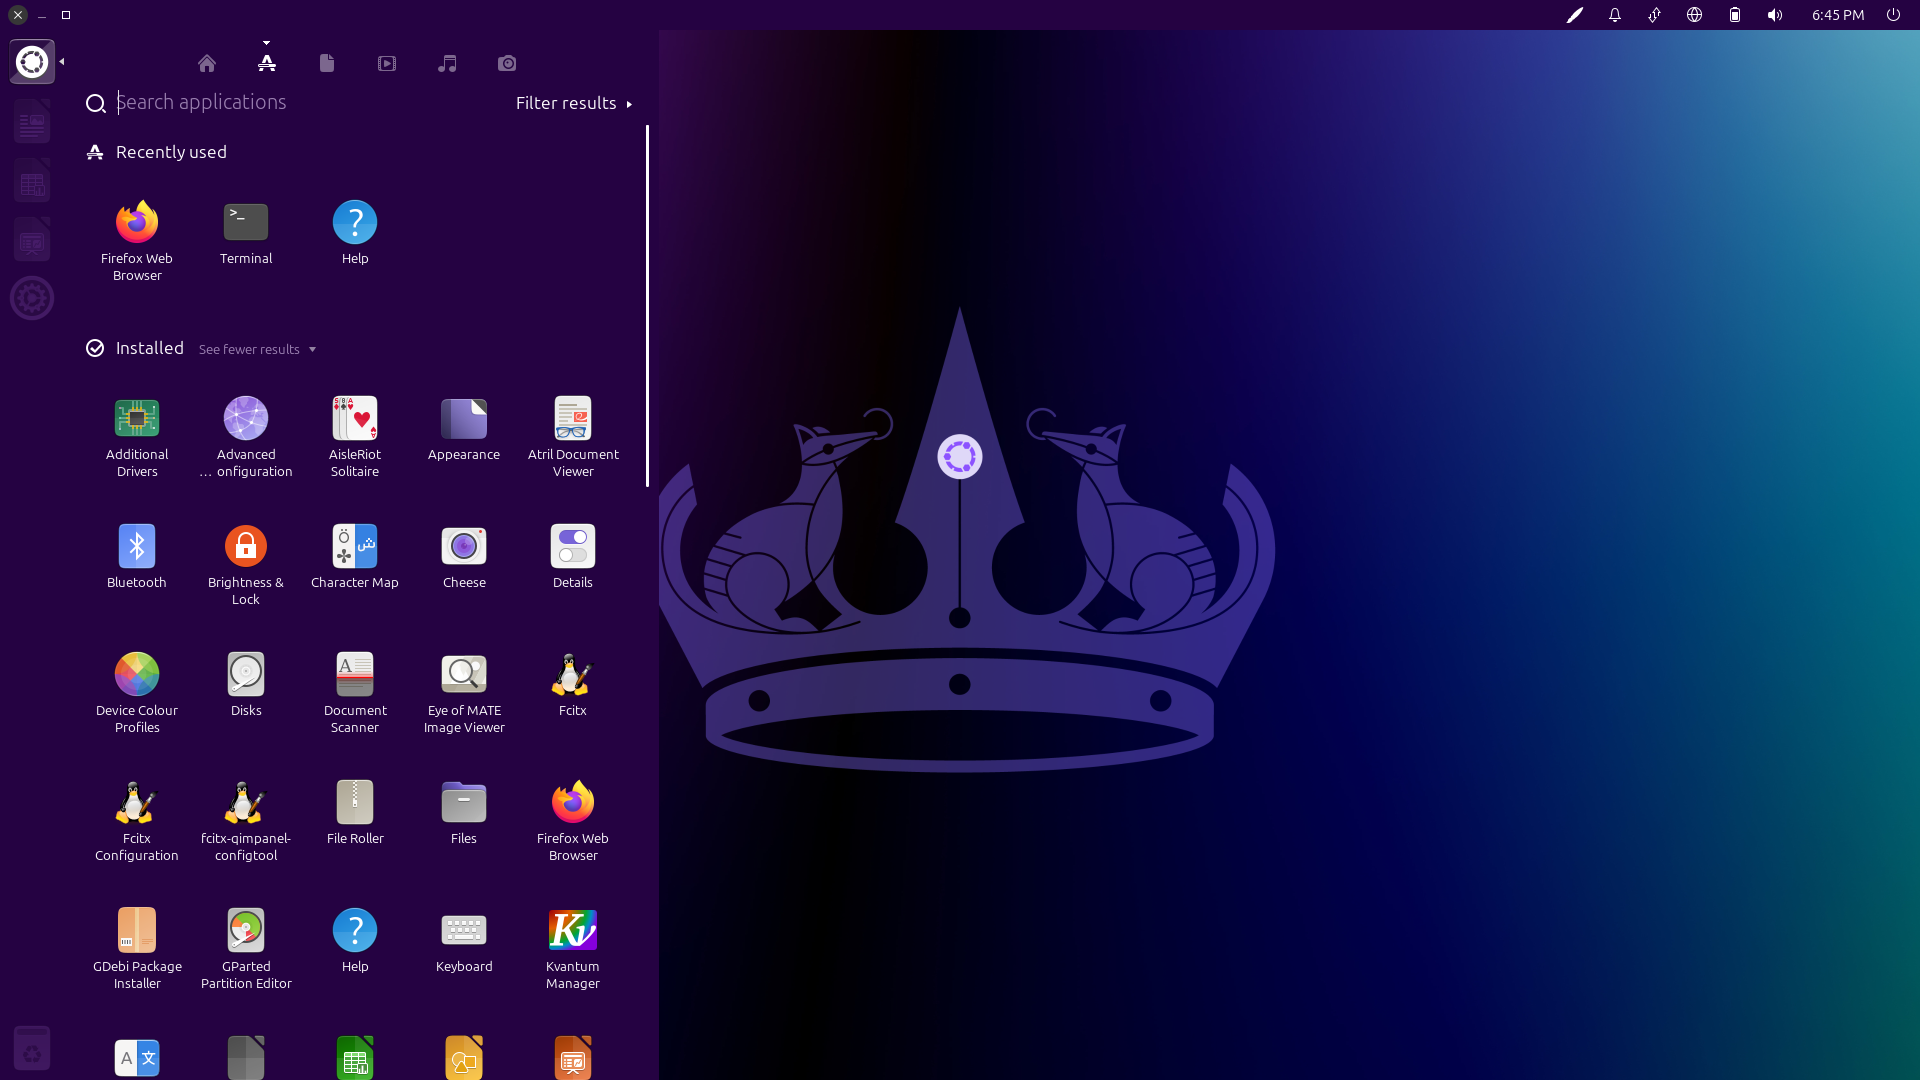The width and height of the screenshot is (1920, 1080).
Task: Open Document Scanner
Action: pos(355,693)
